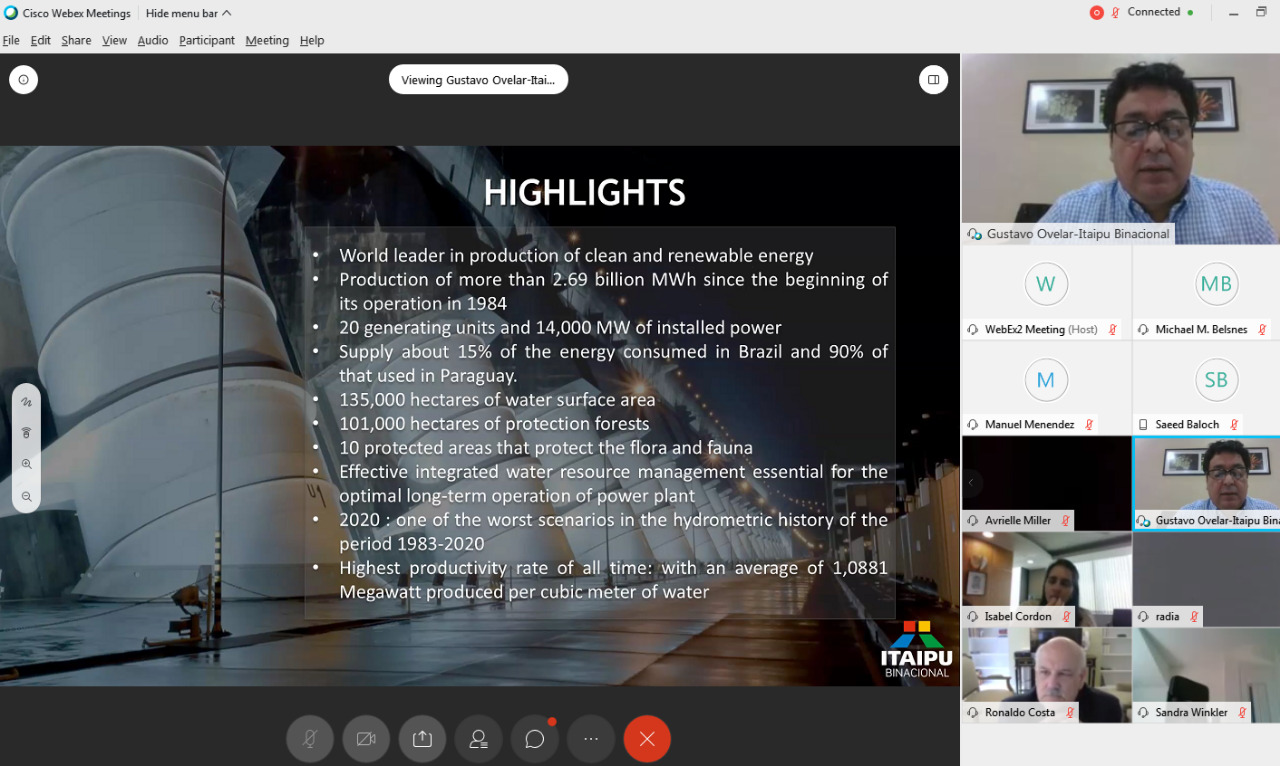Select Ronaldo Costa video tile
Viewport: 1280px width, 766px height.
[1047, 675]
